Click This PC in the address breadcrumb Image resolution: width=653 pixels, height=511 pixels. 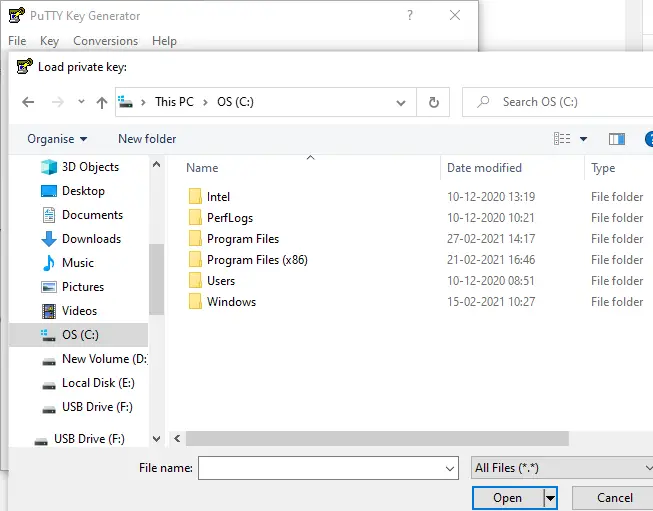coord(174,102)
